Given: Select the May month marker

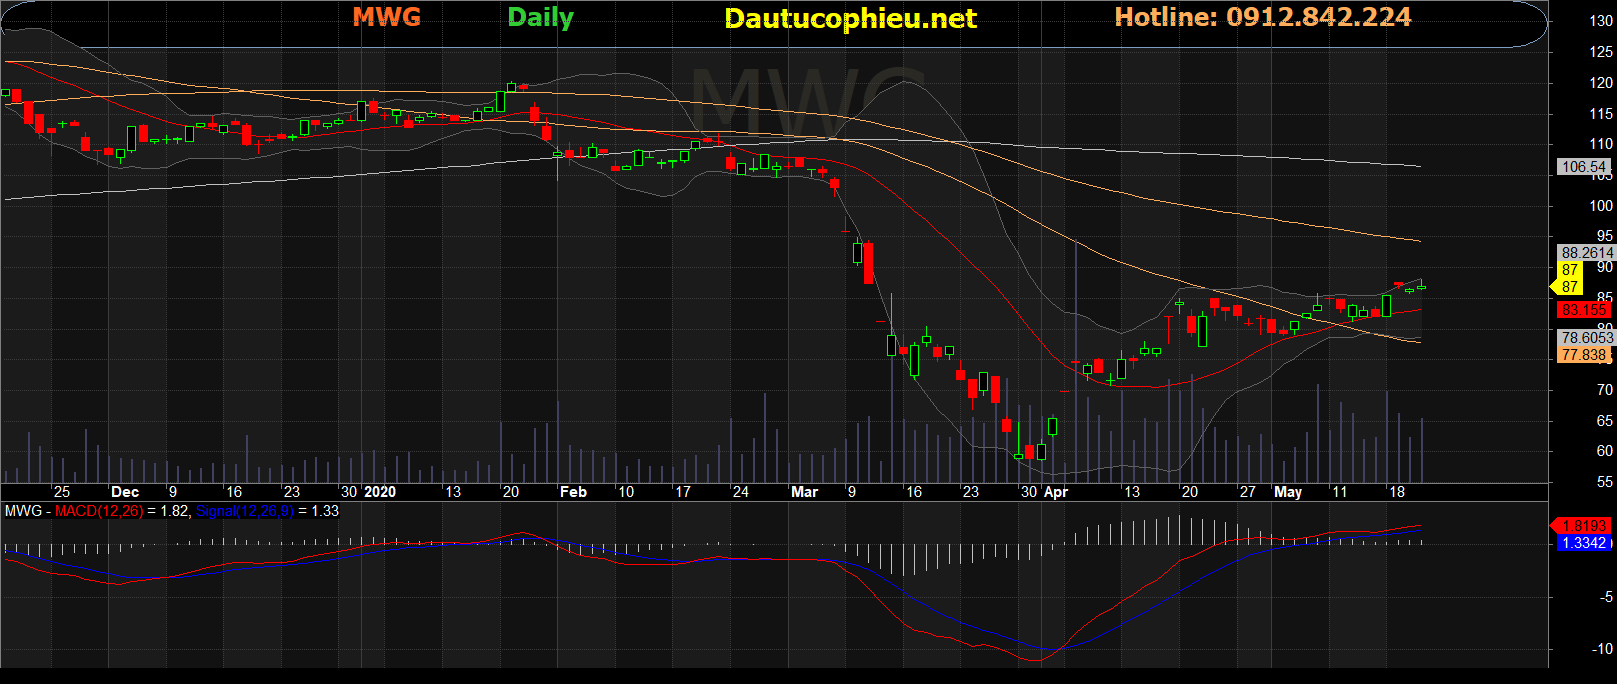Looking at the screenshot, I should tap(1288, 492).
